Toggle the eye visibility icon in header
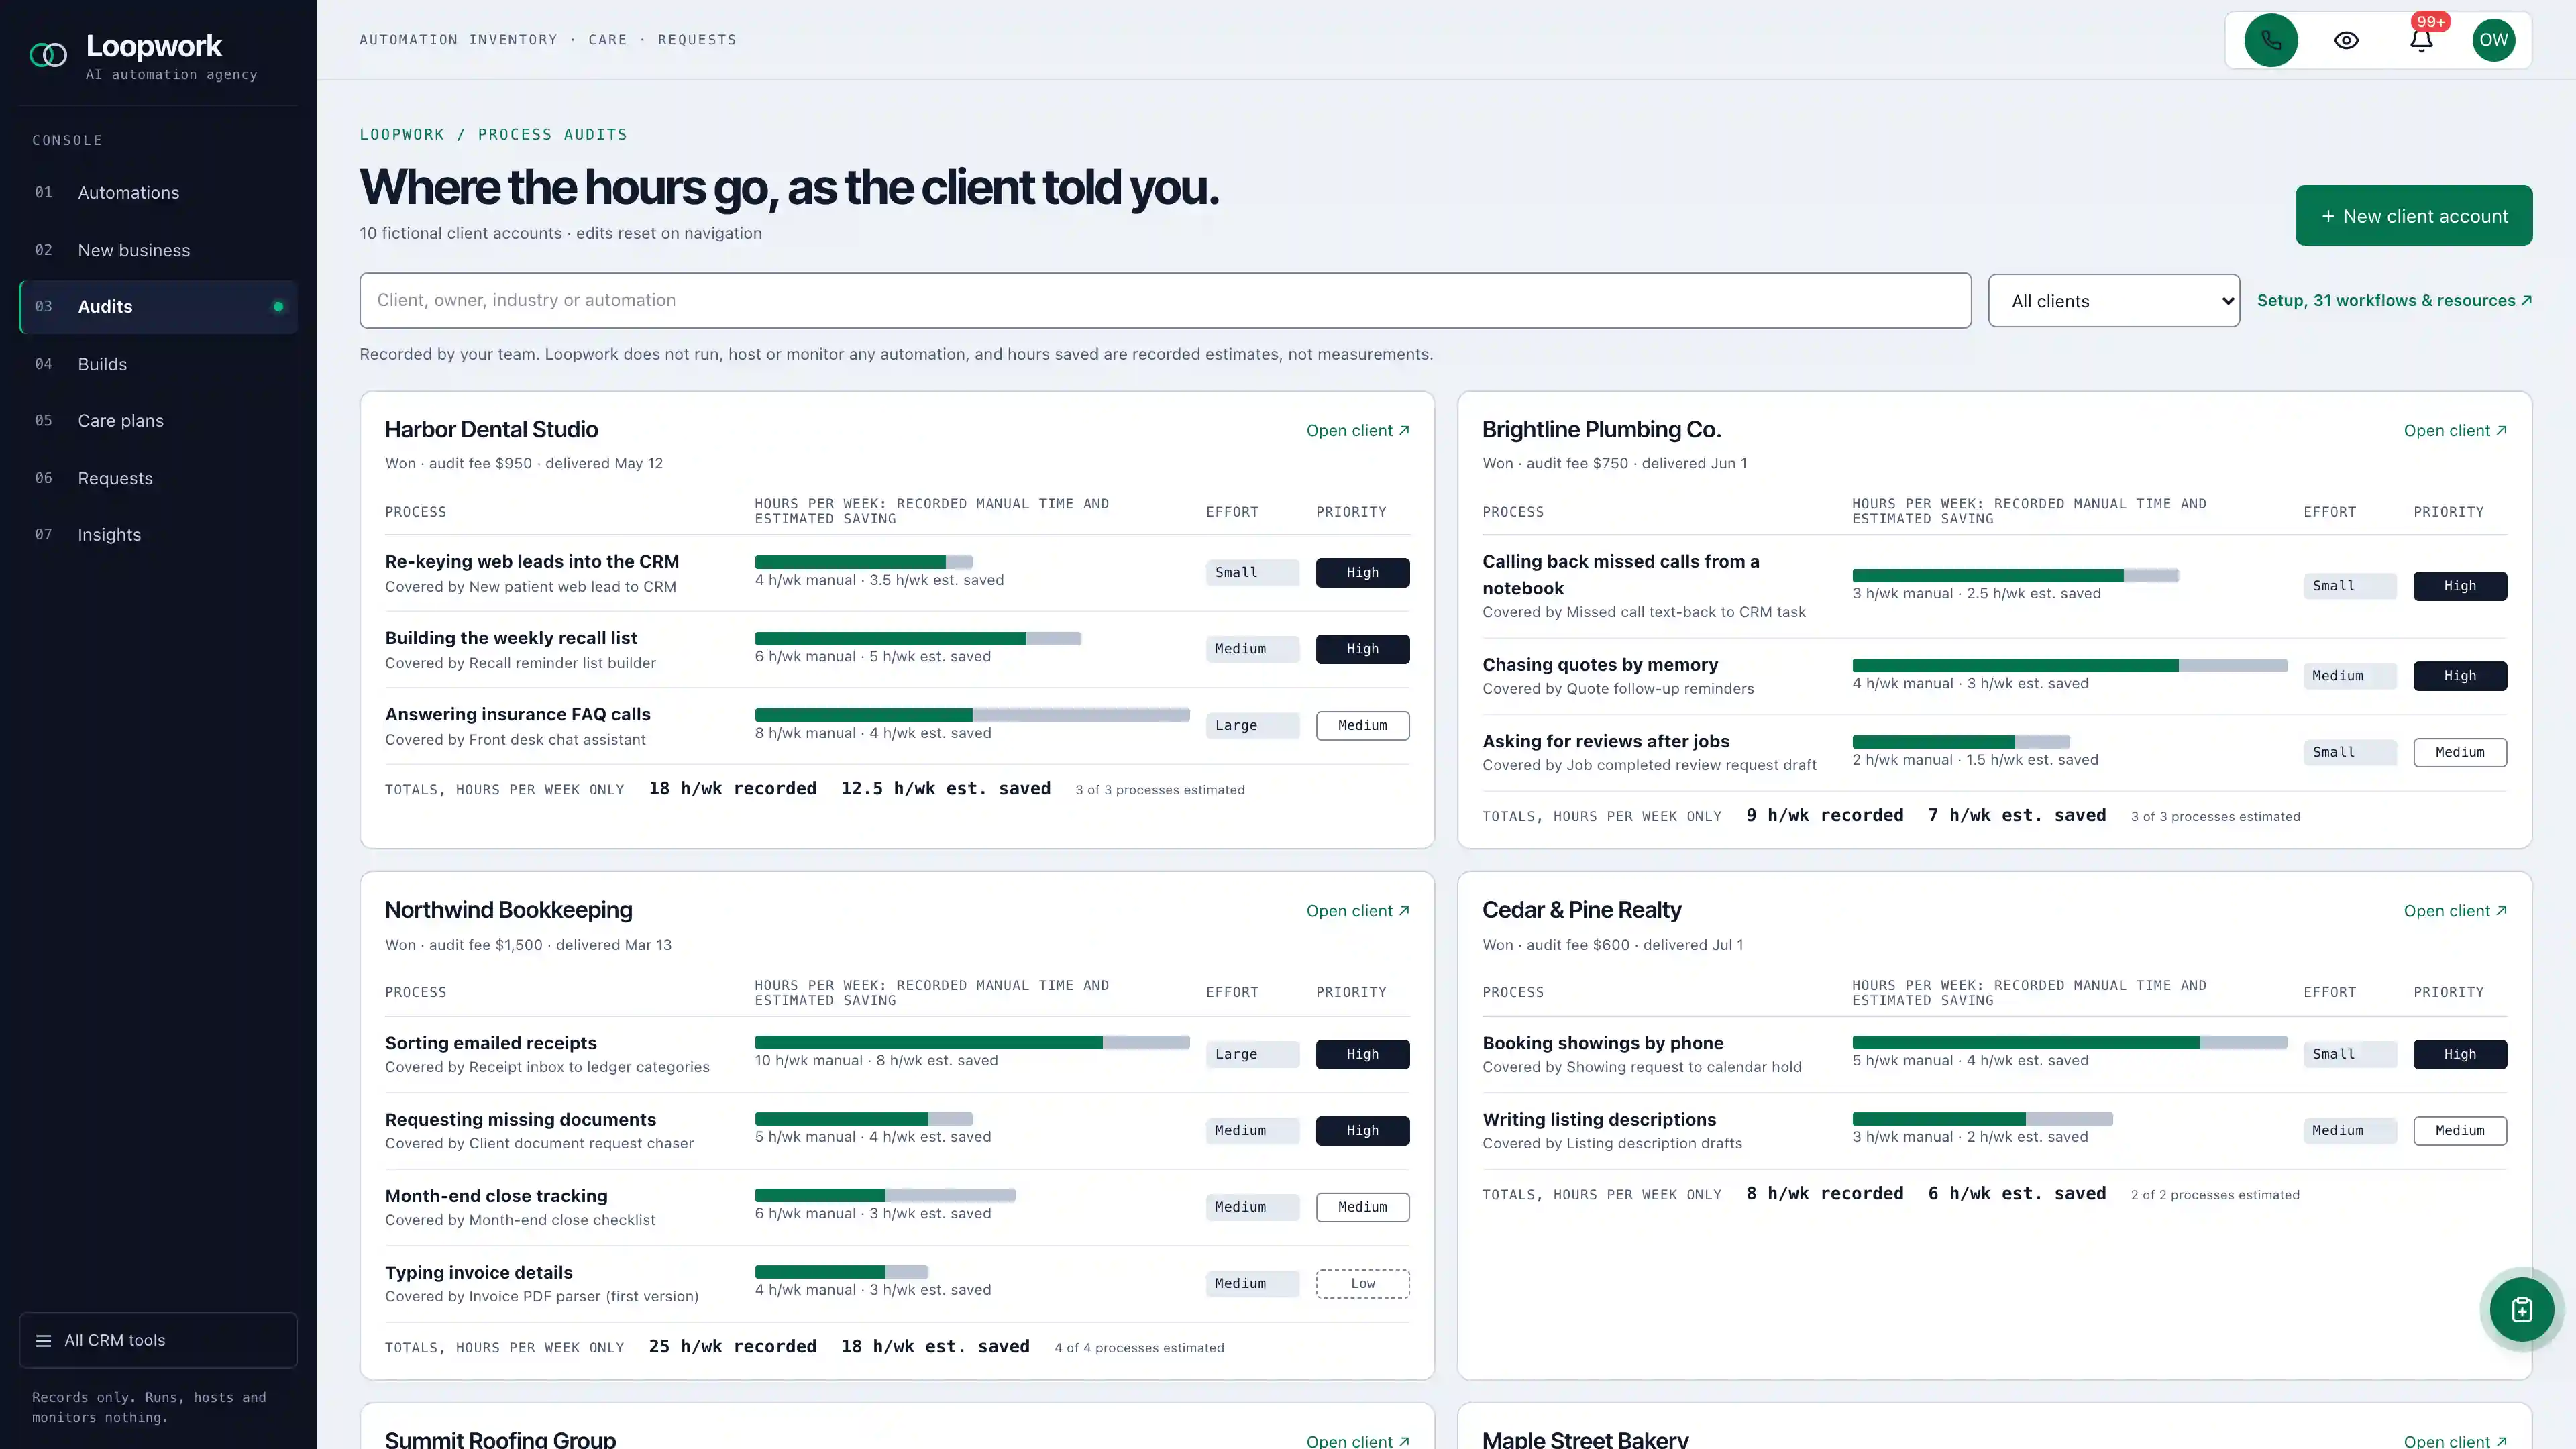 tap(2346, 40)
